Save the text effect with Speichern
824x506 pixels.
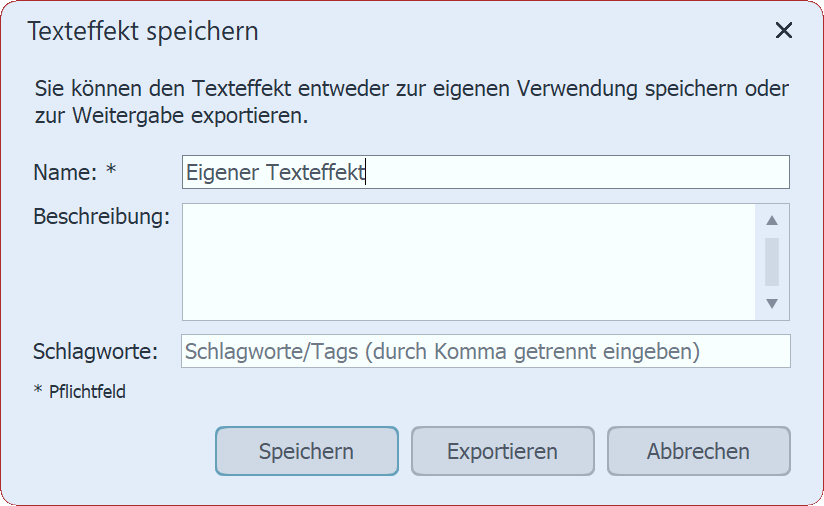[x=306, y=451]
